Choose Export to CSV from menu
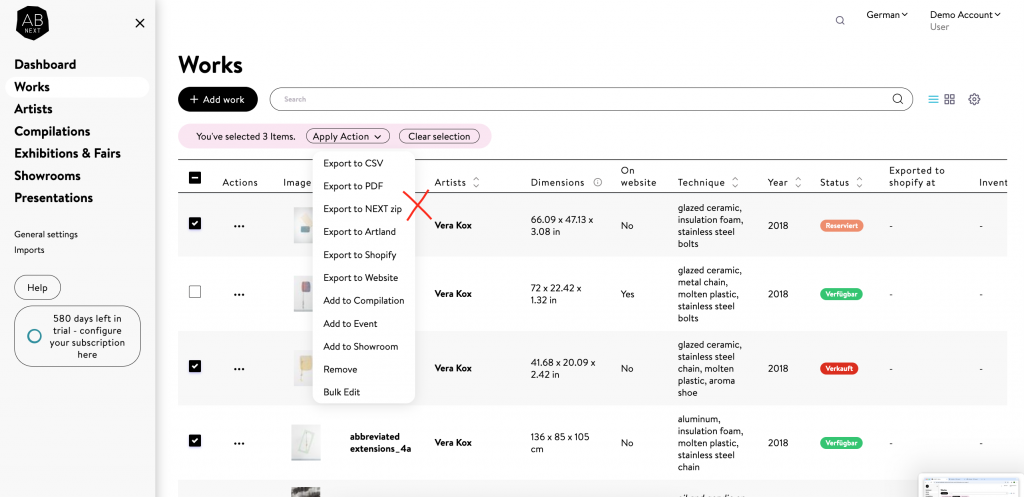 click(x=353, y=163)
